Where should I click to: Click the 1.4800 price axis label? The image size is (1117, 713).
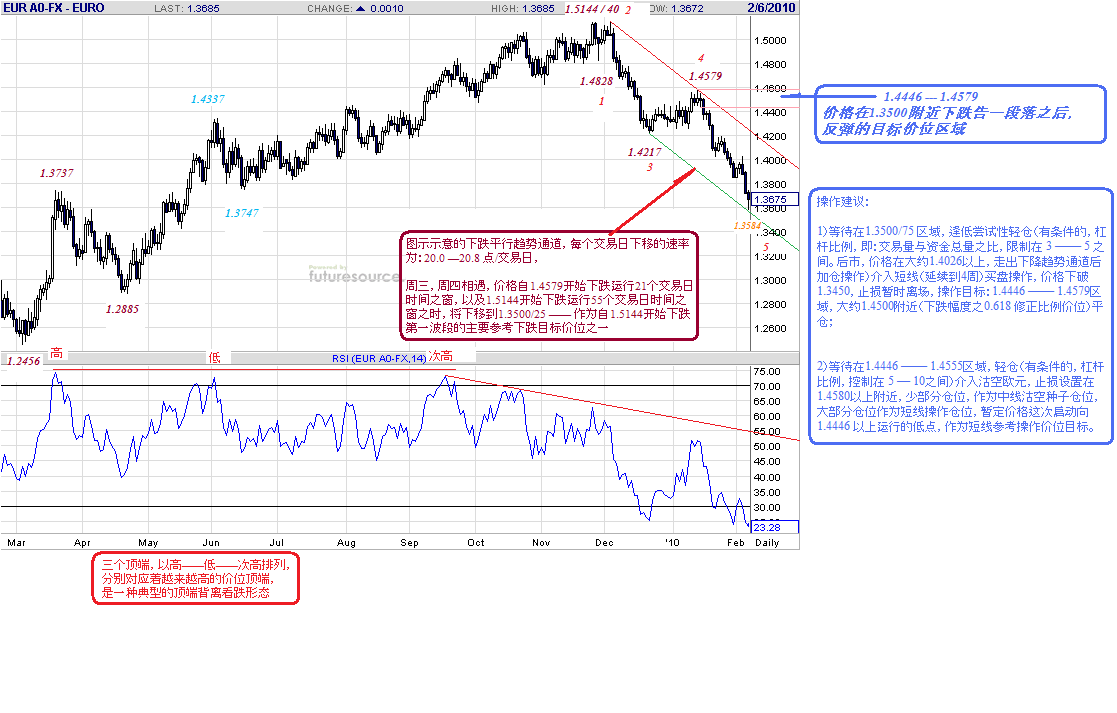tap(770, 65)
